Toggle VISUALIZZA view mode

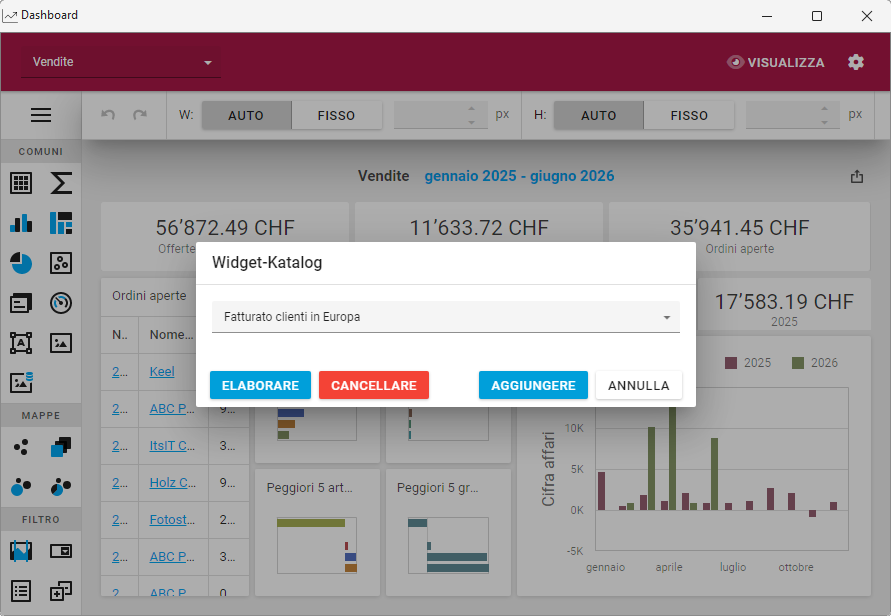[x=776, y=62]
